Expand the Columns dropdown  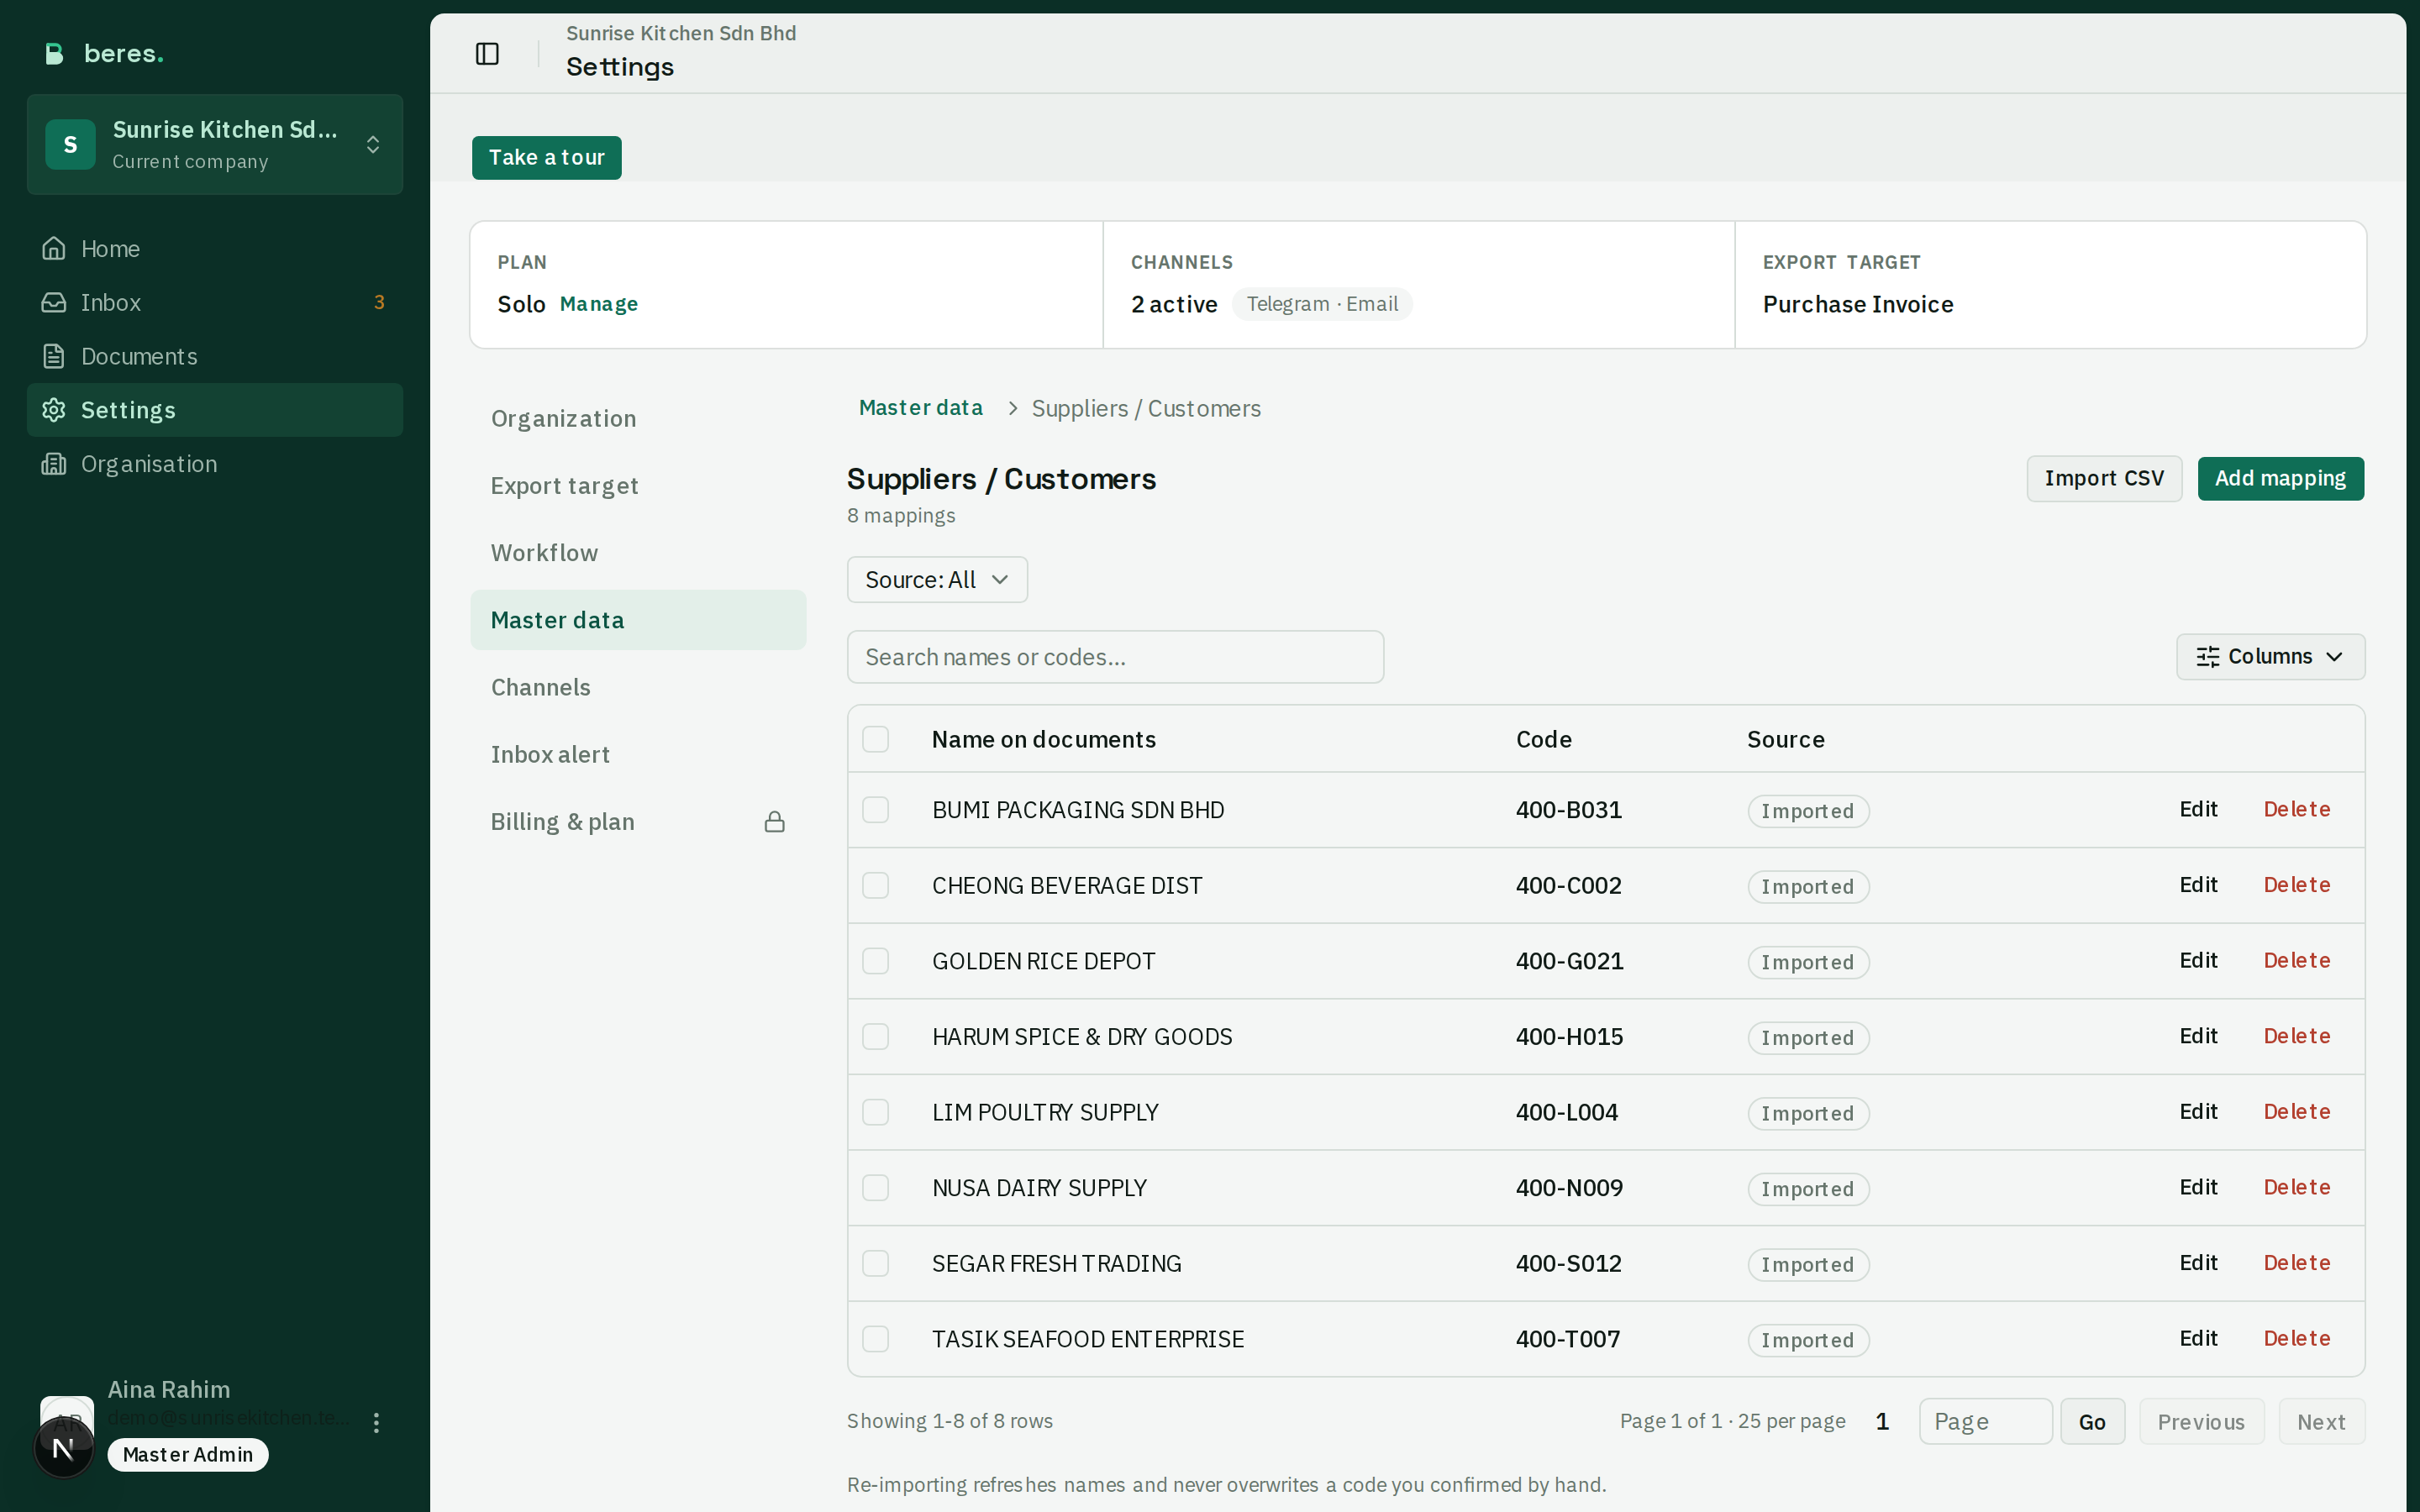point(2270,657)
